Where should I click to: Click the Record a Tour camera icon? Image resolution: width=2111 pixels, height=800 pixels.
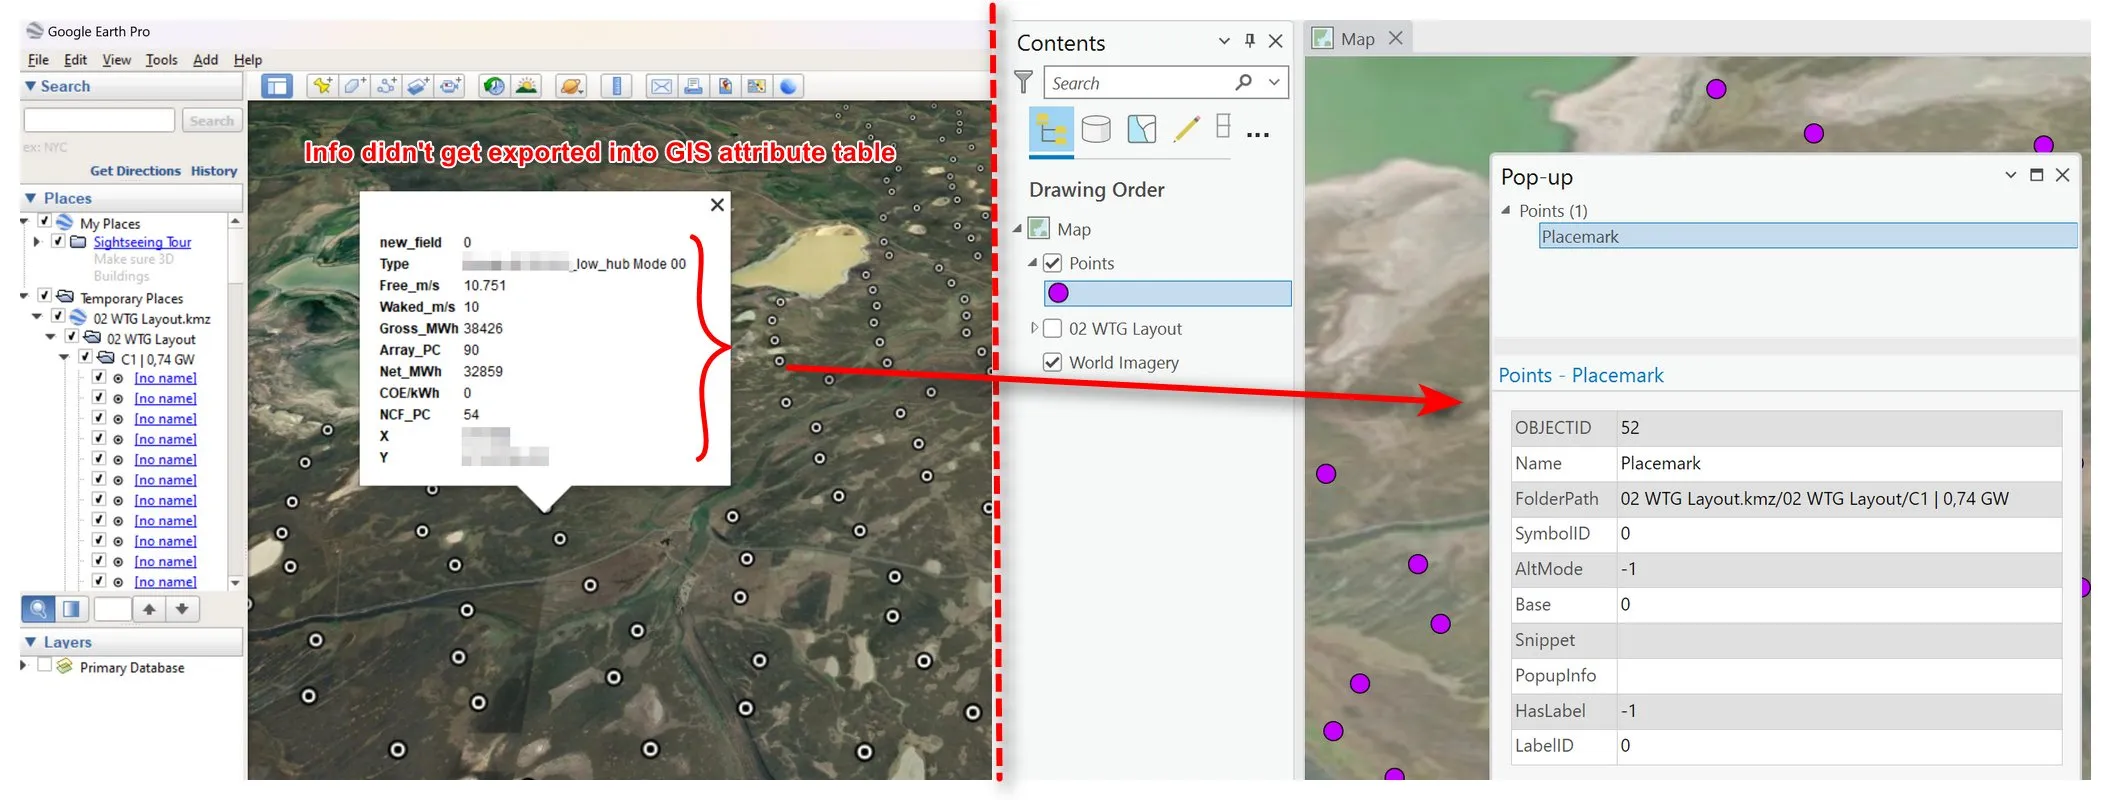(x=451, y=86)
